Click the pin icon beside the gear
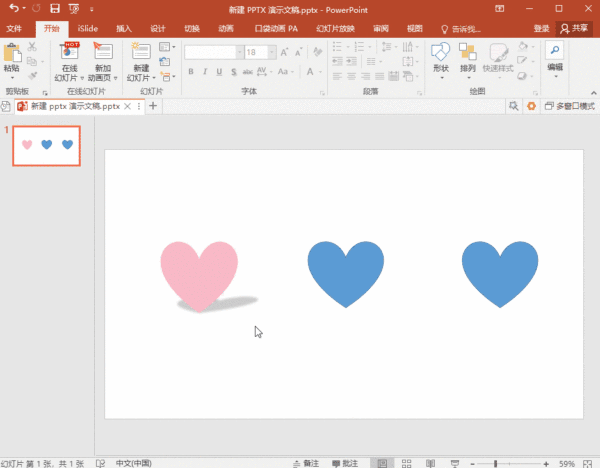The image size is (600, 468). click(x=513, y=106)
